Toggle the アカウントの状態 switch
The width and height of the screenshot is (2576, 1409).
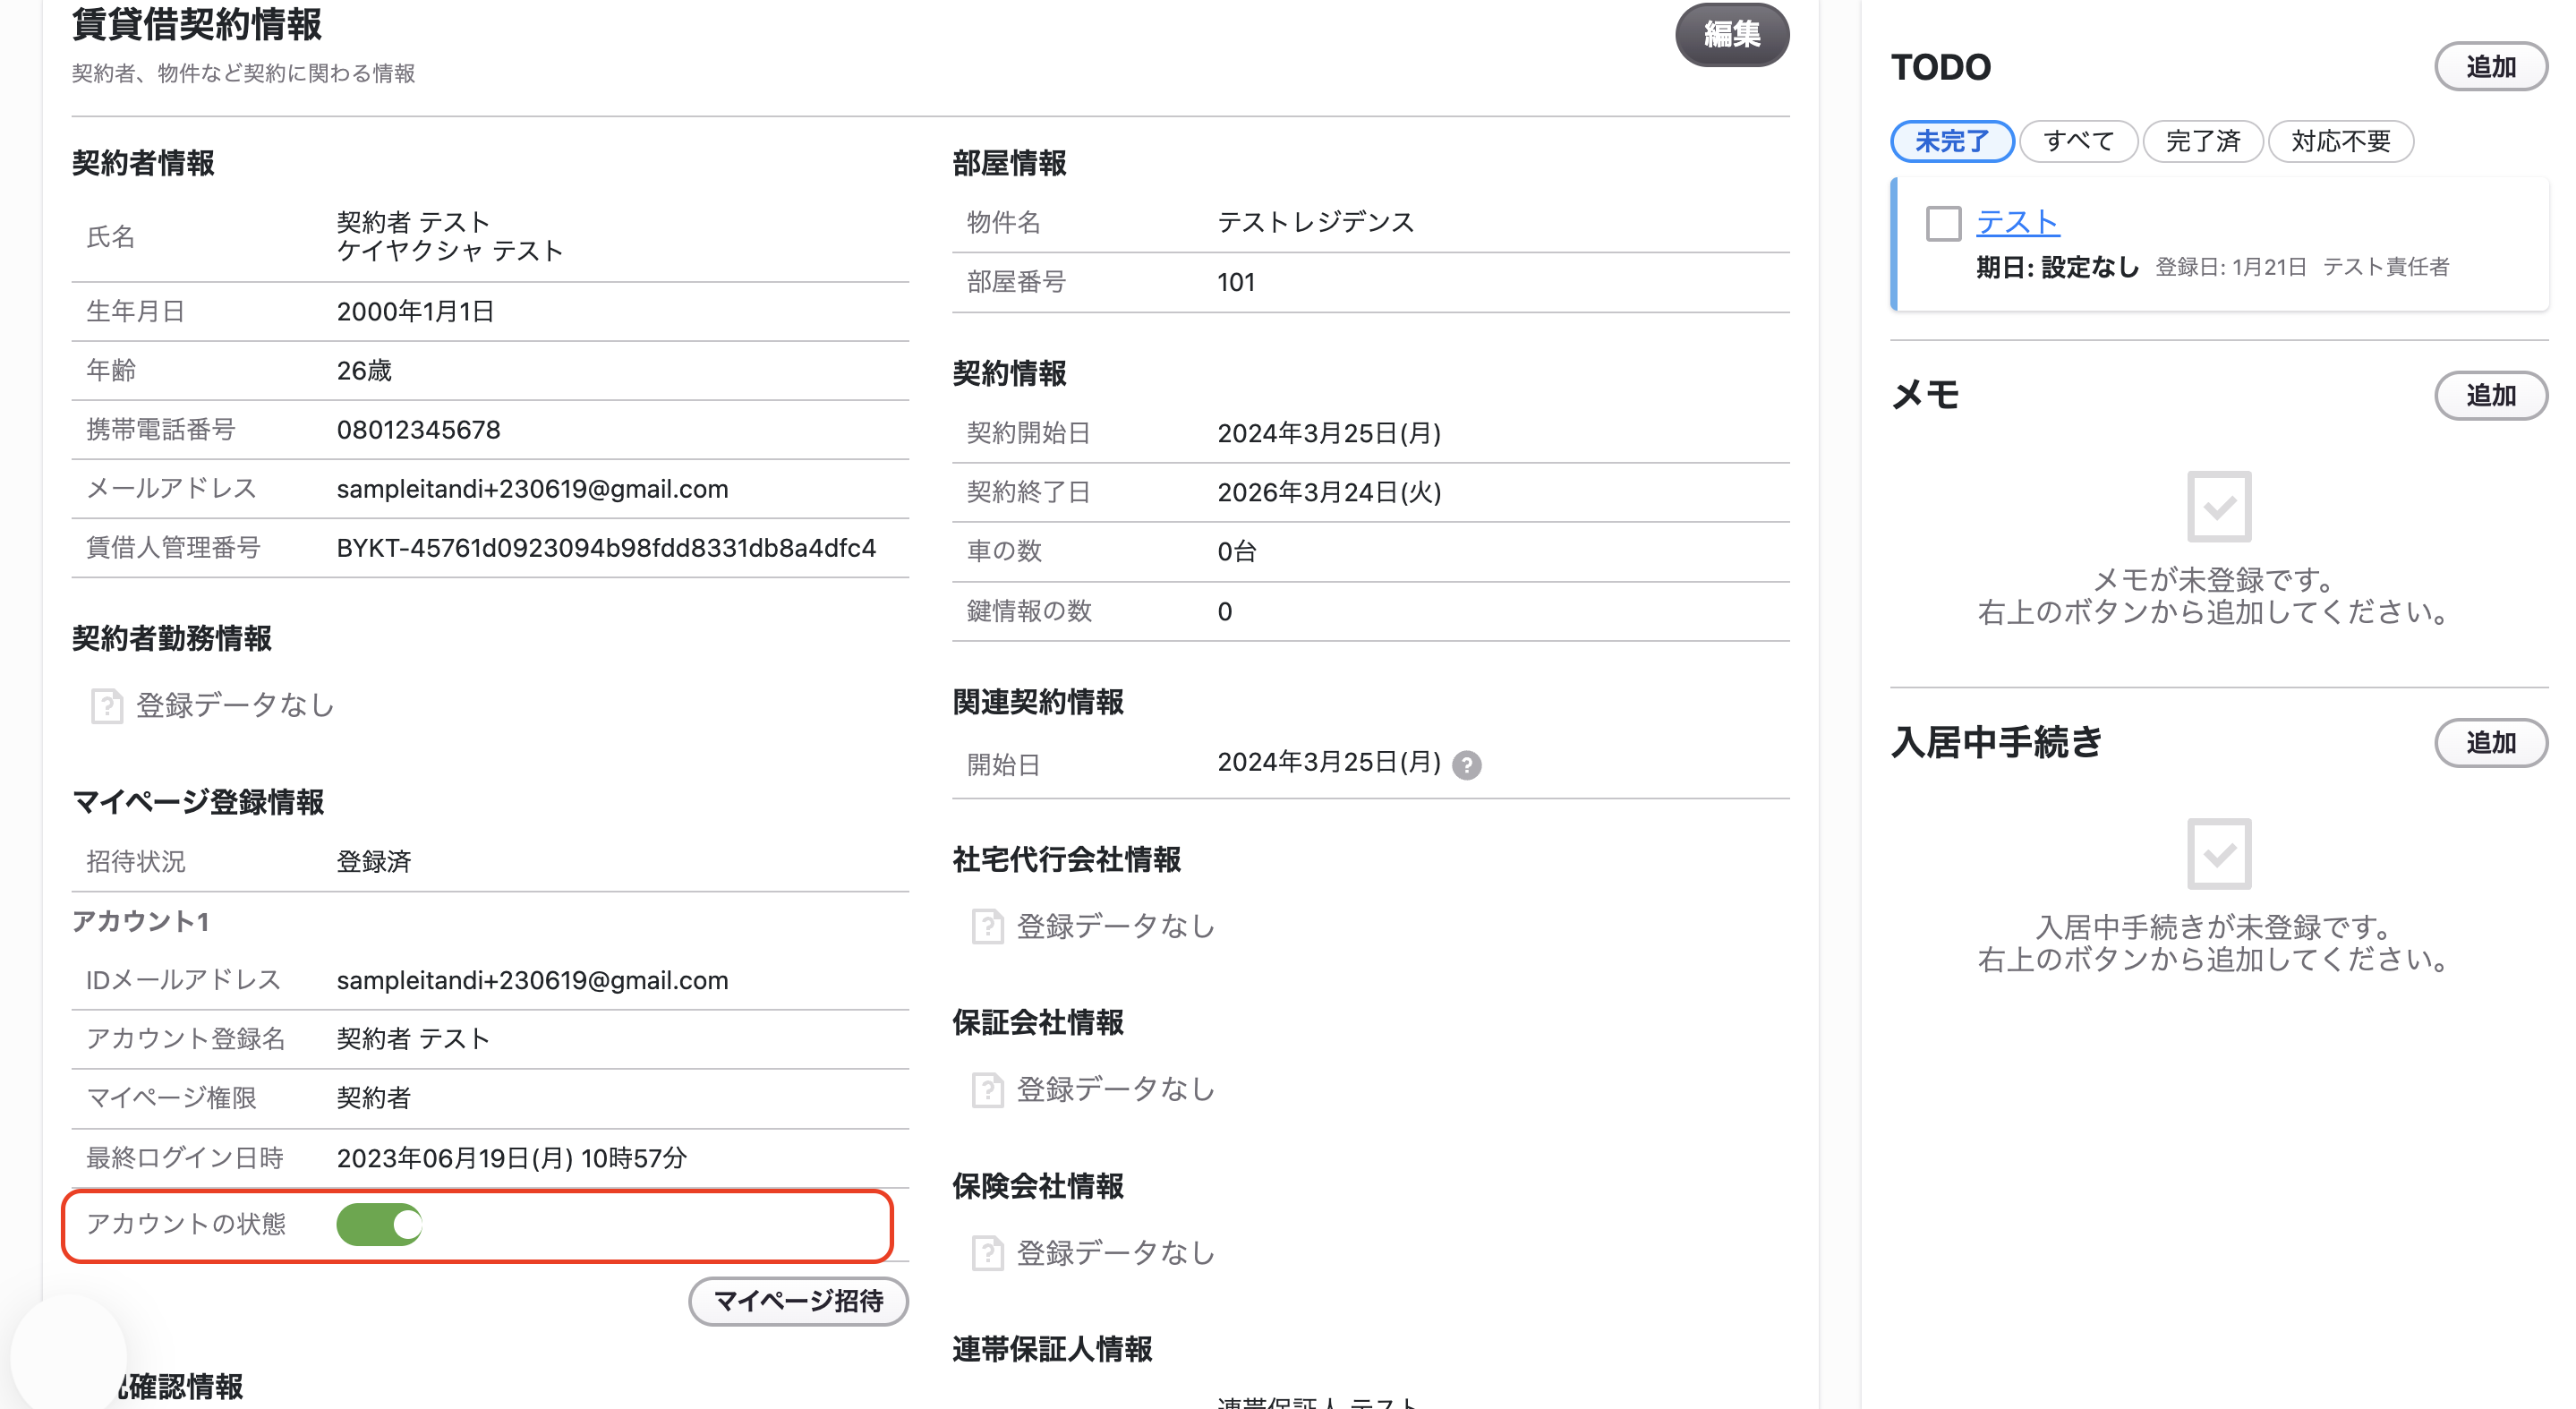(x=379, y=1225)
